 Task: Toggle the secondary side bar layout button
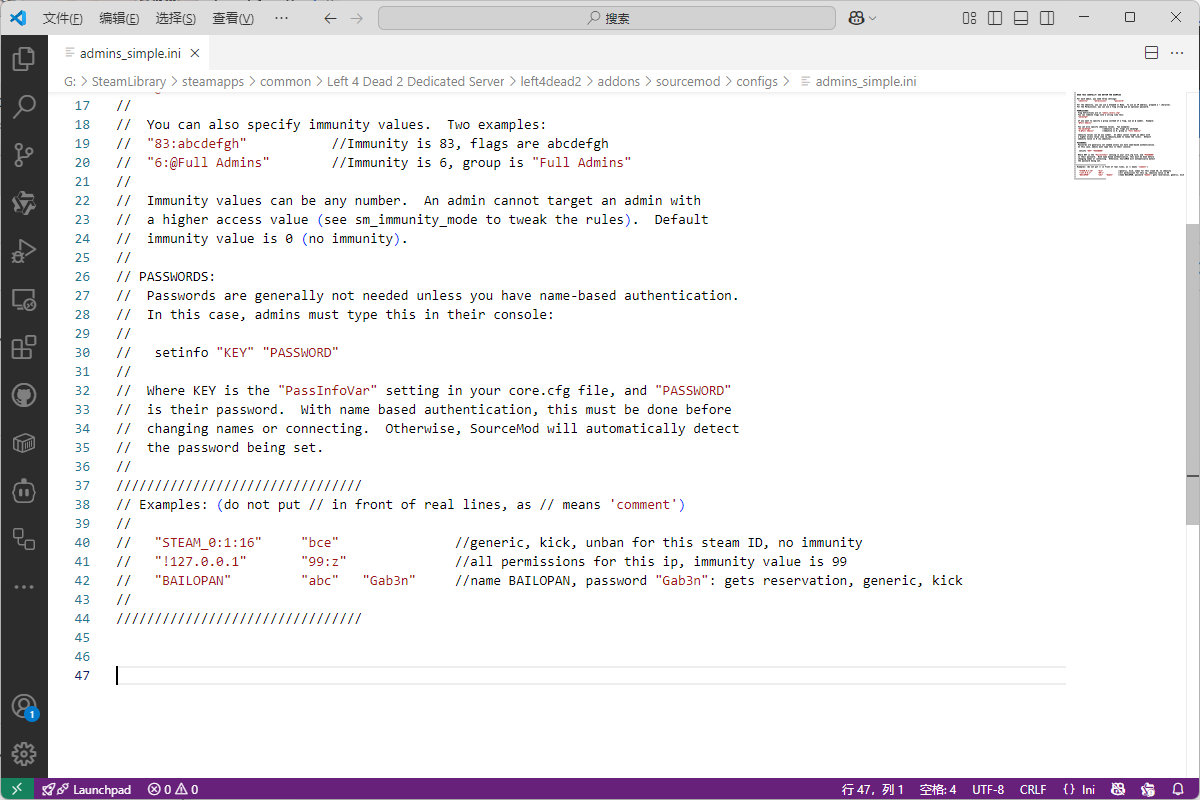coord(1047,18)
